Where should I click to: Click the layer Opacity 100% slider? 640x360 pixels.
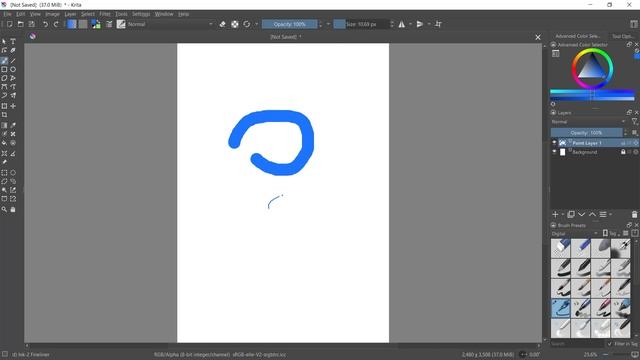tap(586, 133)
